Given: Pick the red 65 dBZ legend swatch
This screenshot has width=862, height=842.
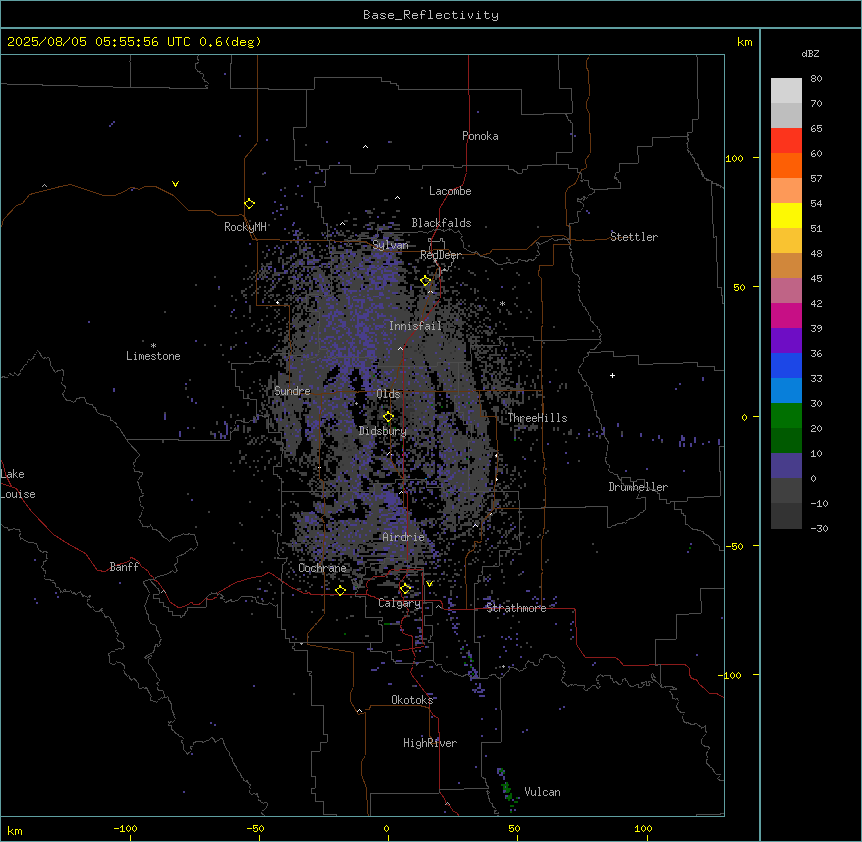Looking at the screenshot, I should 786,140.
